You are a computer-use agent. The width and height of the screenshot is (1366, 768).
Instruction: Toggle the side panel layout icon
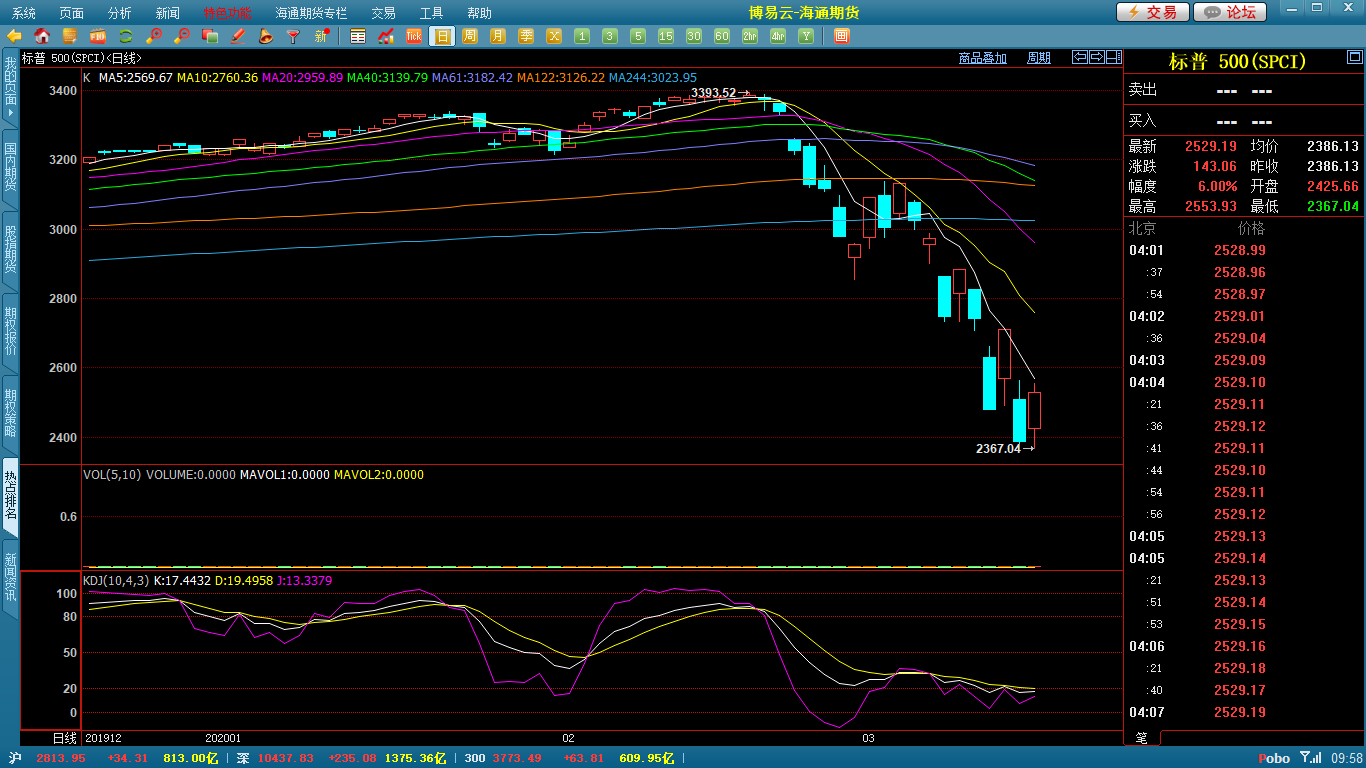(x=1114, y=57)
